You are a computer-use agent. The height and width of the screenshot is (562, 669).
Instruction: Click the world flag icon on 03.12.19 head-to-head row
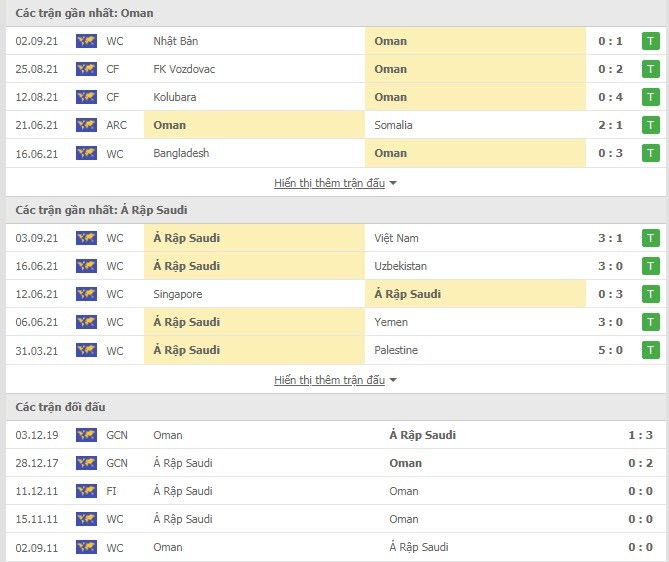coord(86,435)
